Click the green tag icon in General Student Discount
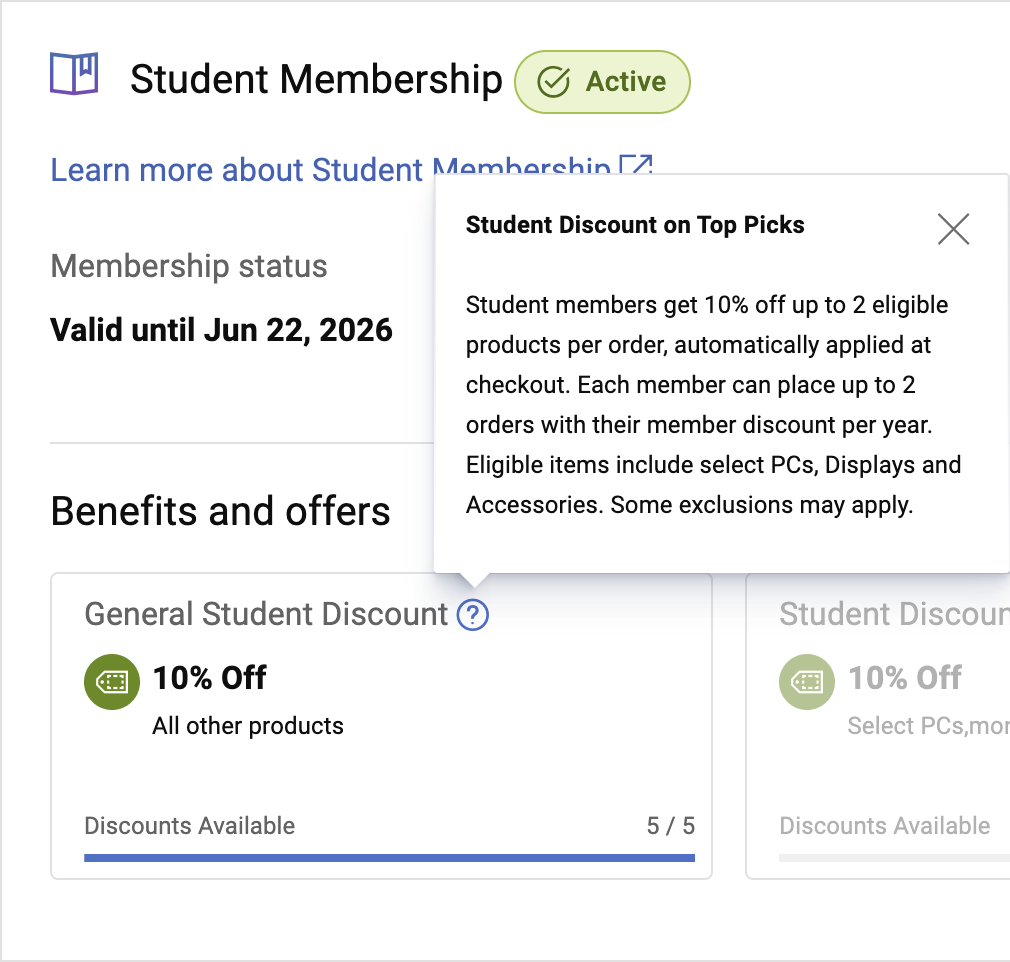 110,682
